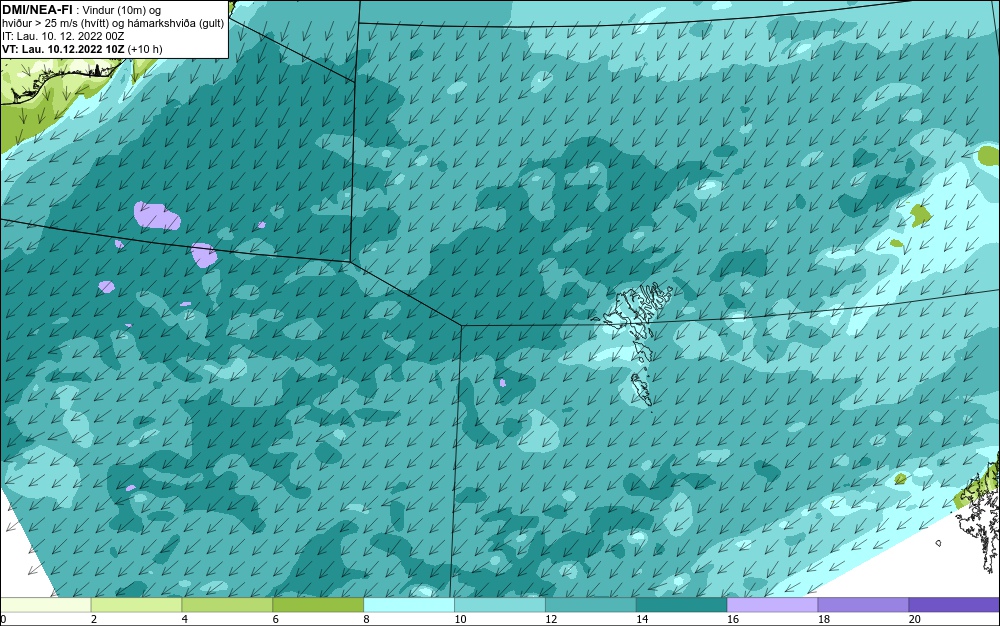Select the 8–10 m/s pale cyan swatch

[x=409, y=605]
